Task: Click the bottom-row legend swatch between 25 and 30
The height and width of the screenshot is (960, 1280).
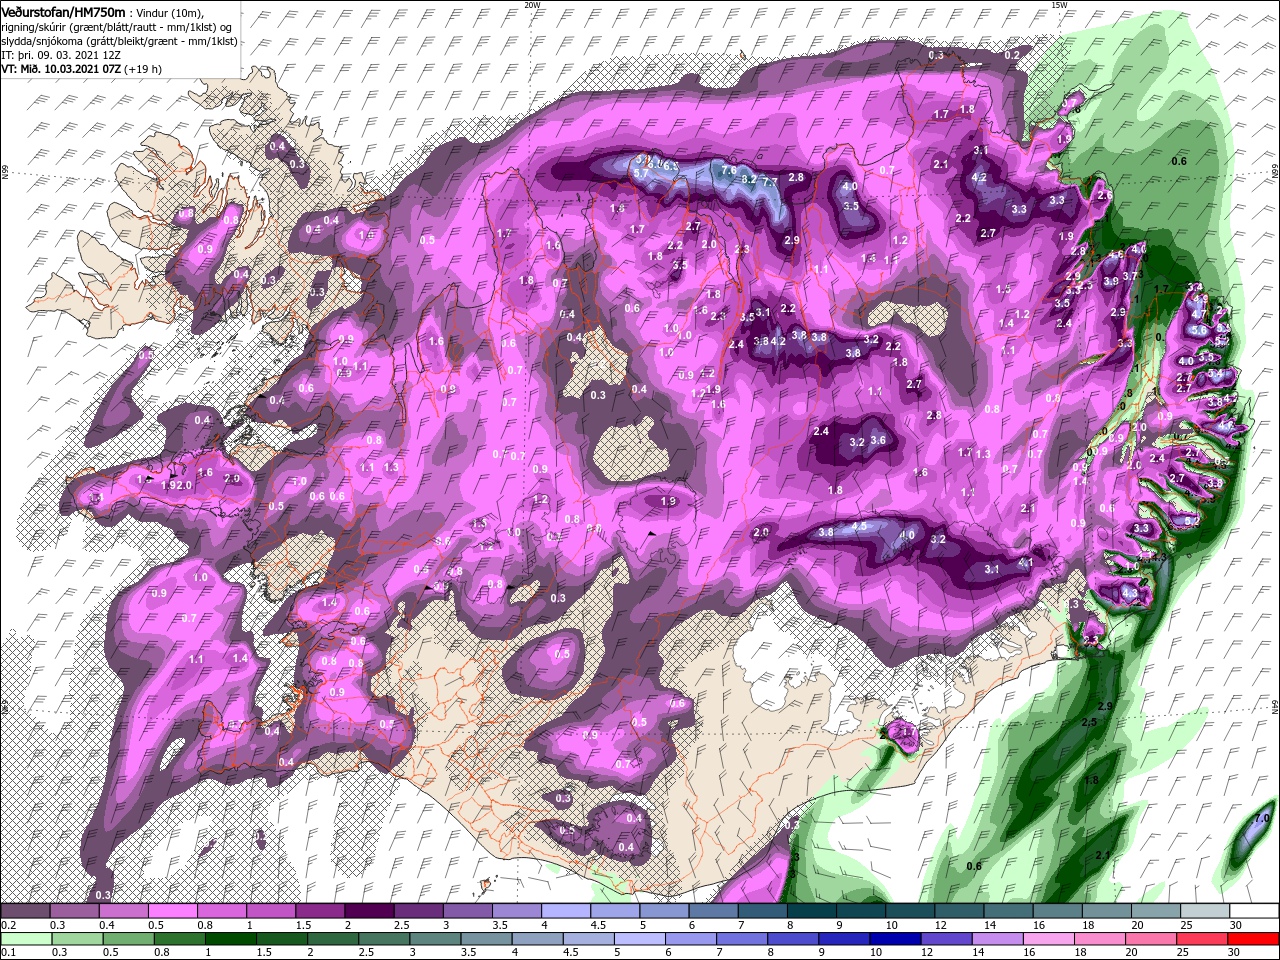Action: [x=1201, y=939]
